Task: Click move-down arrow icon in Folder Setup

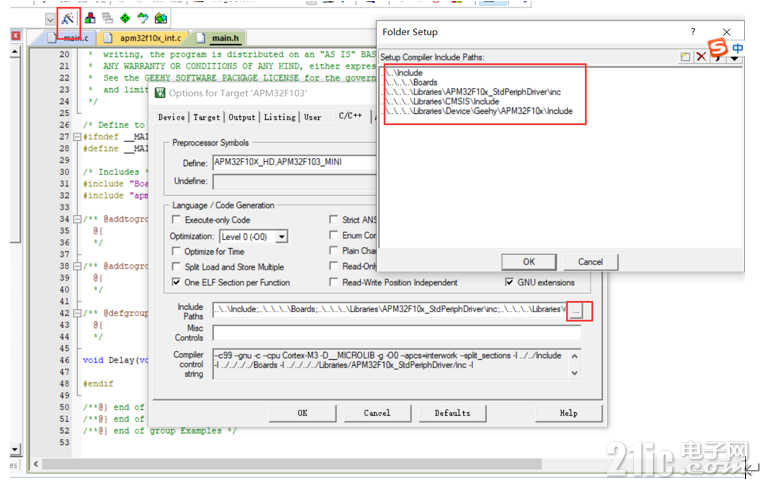Action: tap(734, 59)
